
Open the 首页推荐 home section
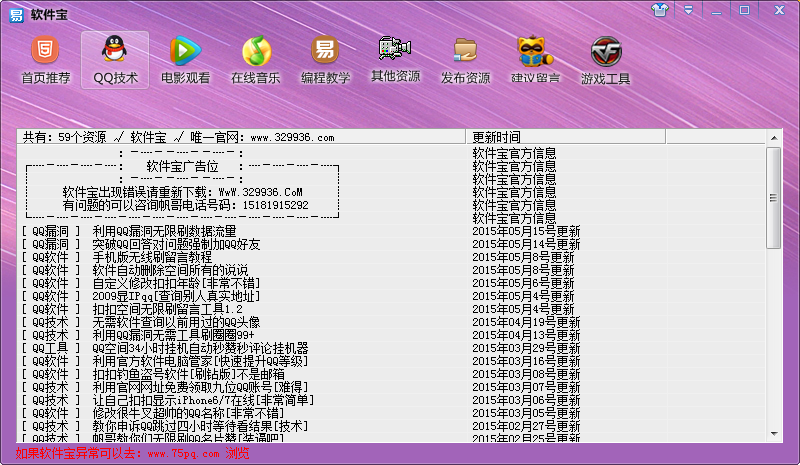pos(45,60)
